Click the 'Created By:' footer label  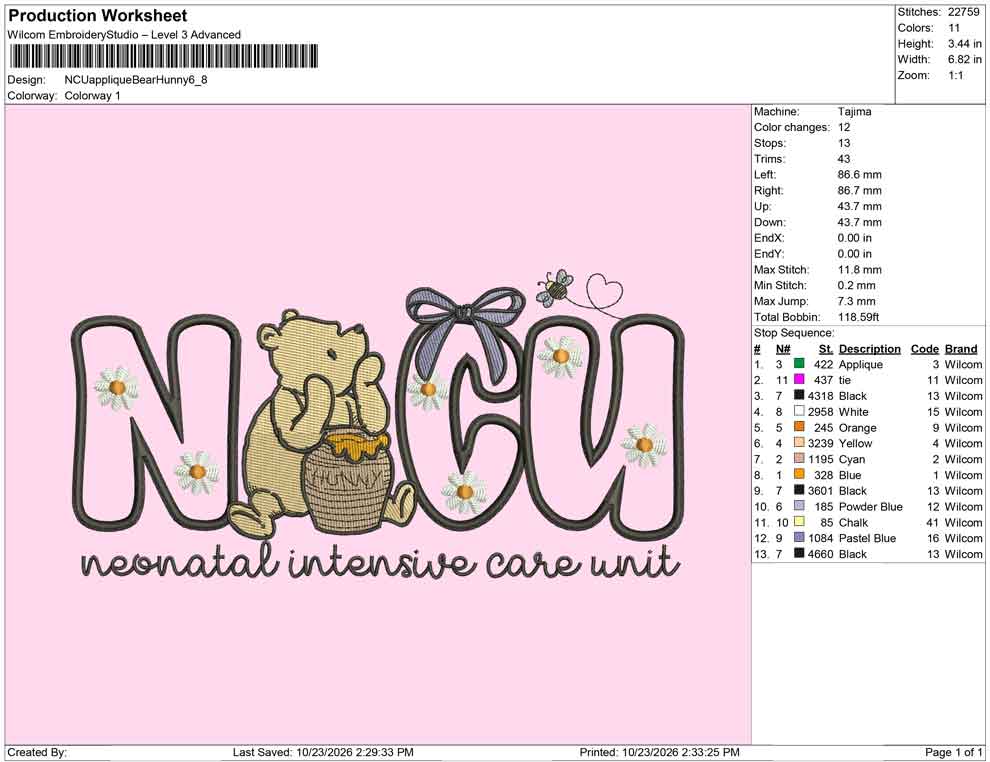(x=37, y=752)
